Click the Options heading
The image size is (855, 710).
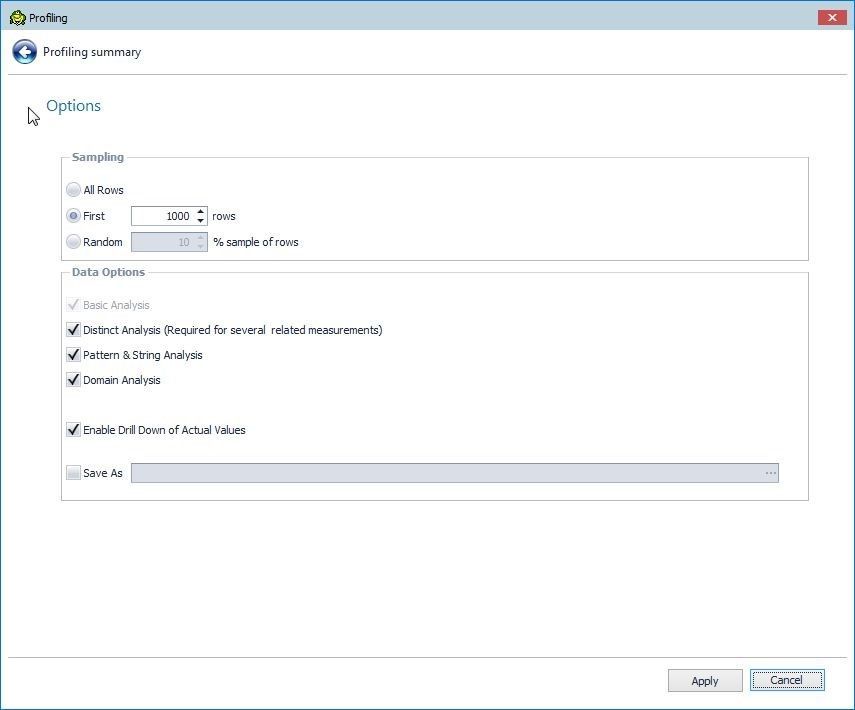click(x=74, y=106)
